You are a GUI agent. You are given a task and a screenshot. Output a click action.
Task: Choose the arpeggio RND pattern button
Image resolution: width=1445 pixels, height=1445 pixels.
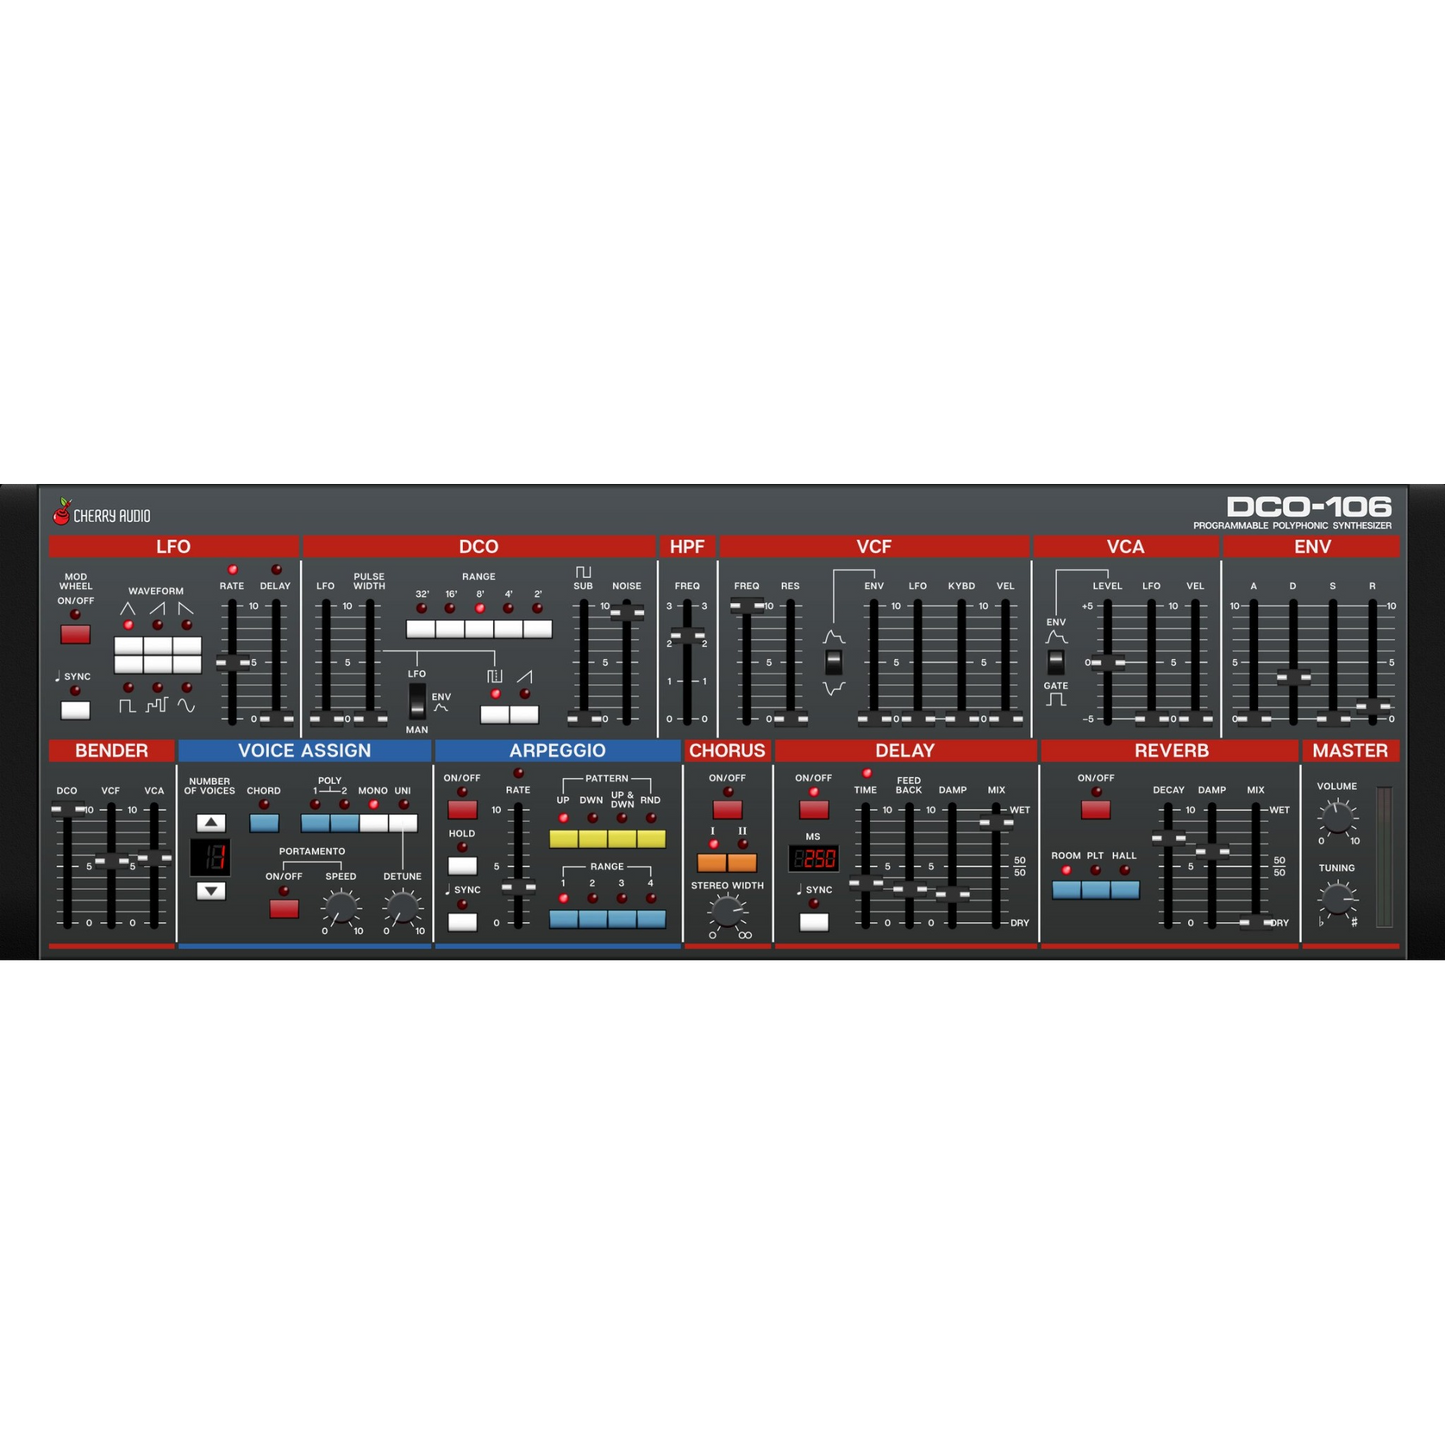(651, 839)
